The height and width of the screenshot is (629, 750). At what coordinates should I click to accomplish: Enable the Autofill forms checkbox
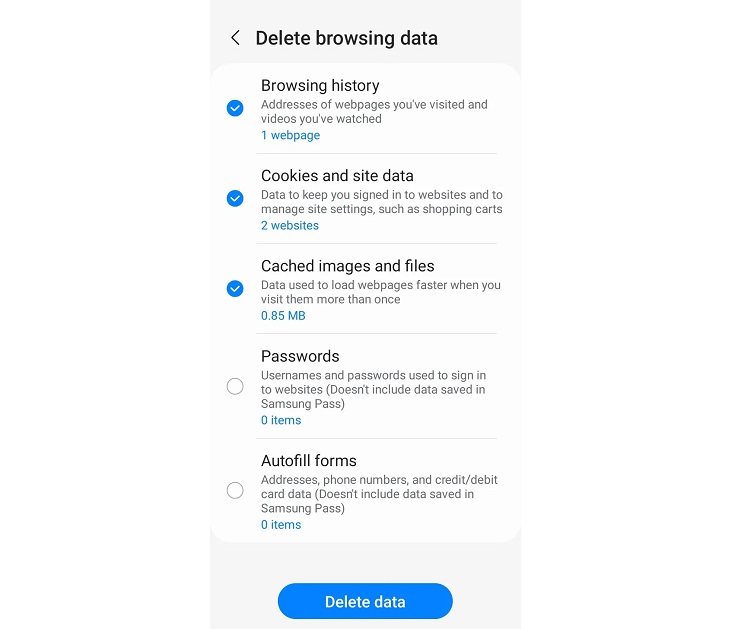235,491
